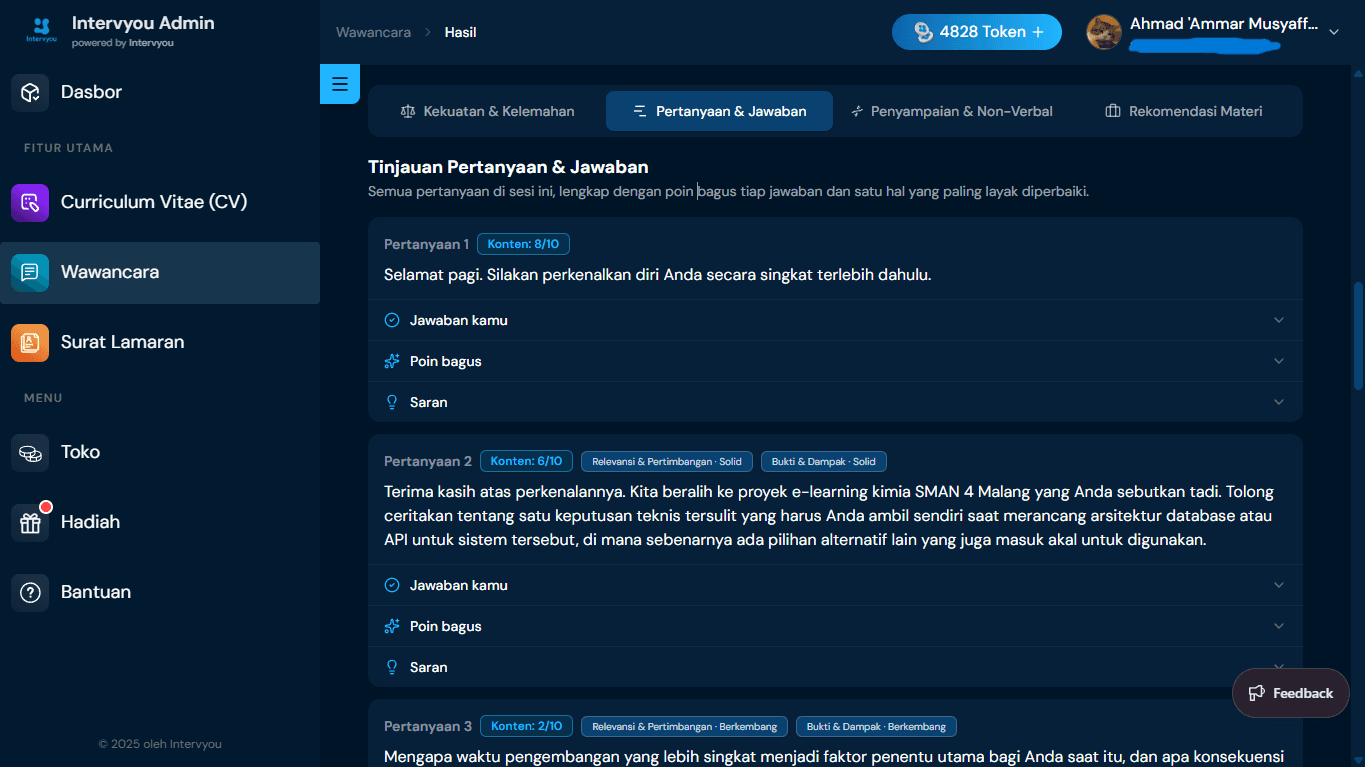Expand Jawaban kamu under Pertanyaan 2
Screen dimensions: 1365x767
click(835, 585)
